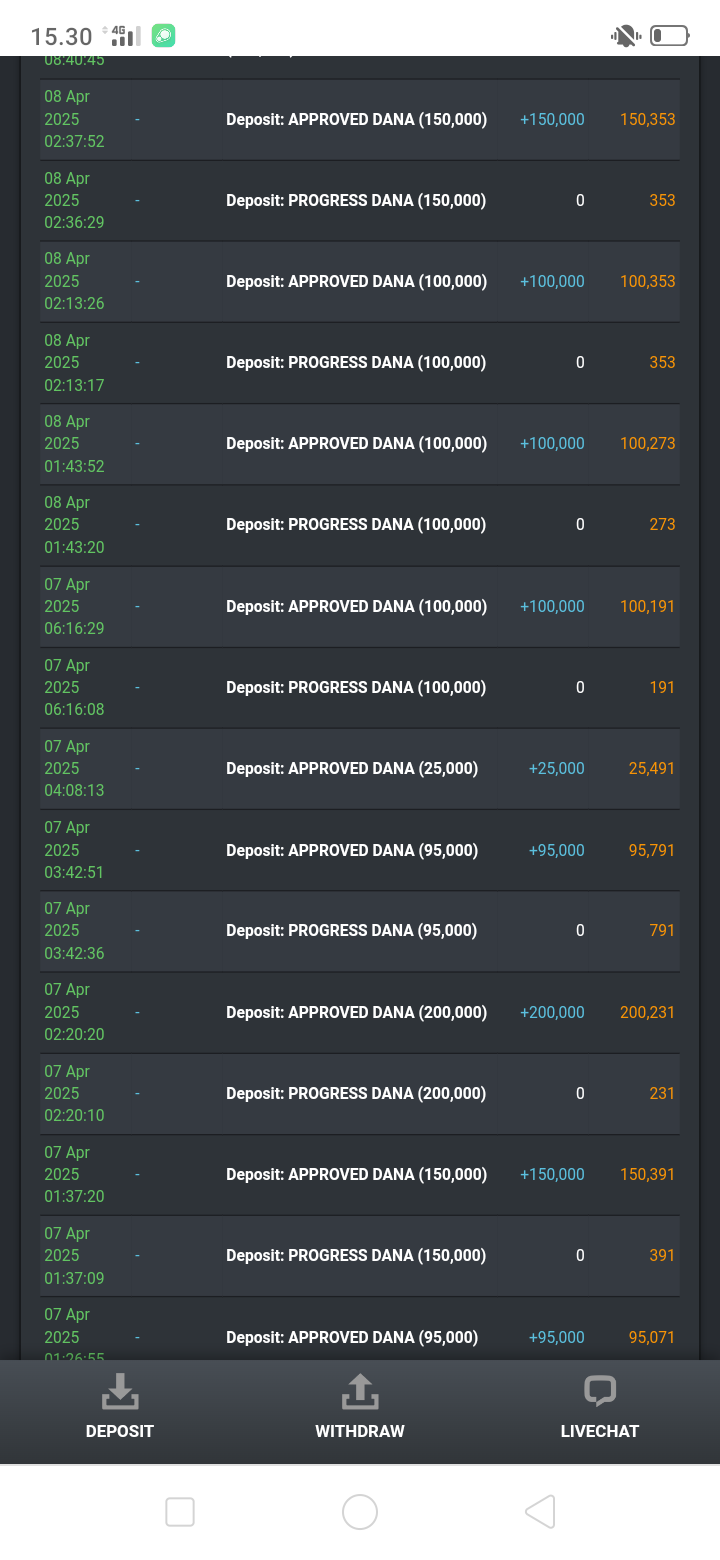Tap muted bell notification icon
The height and width of the screenshot is (1560, 720).
click(x=626, y=37)
